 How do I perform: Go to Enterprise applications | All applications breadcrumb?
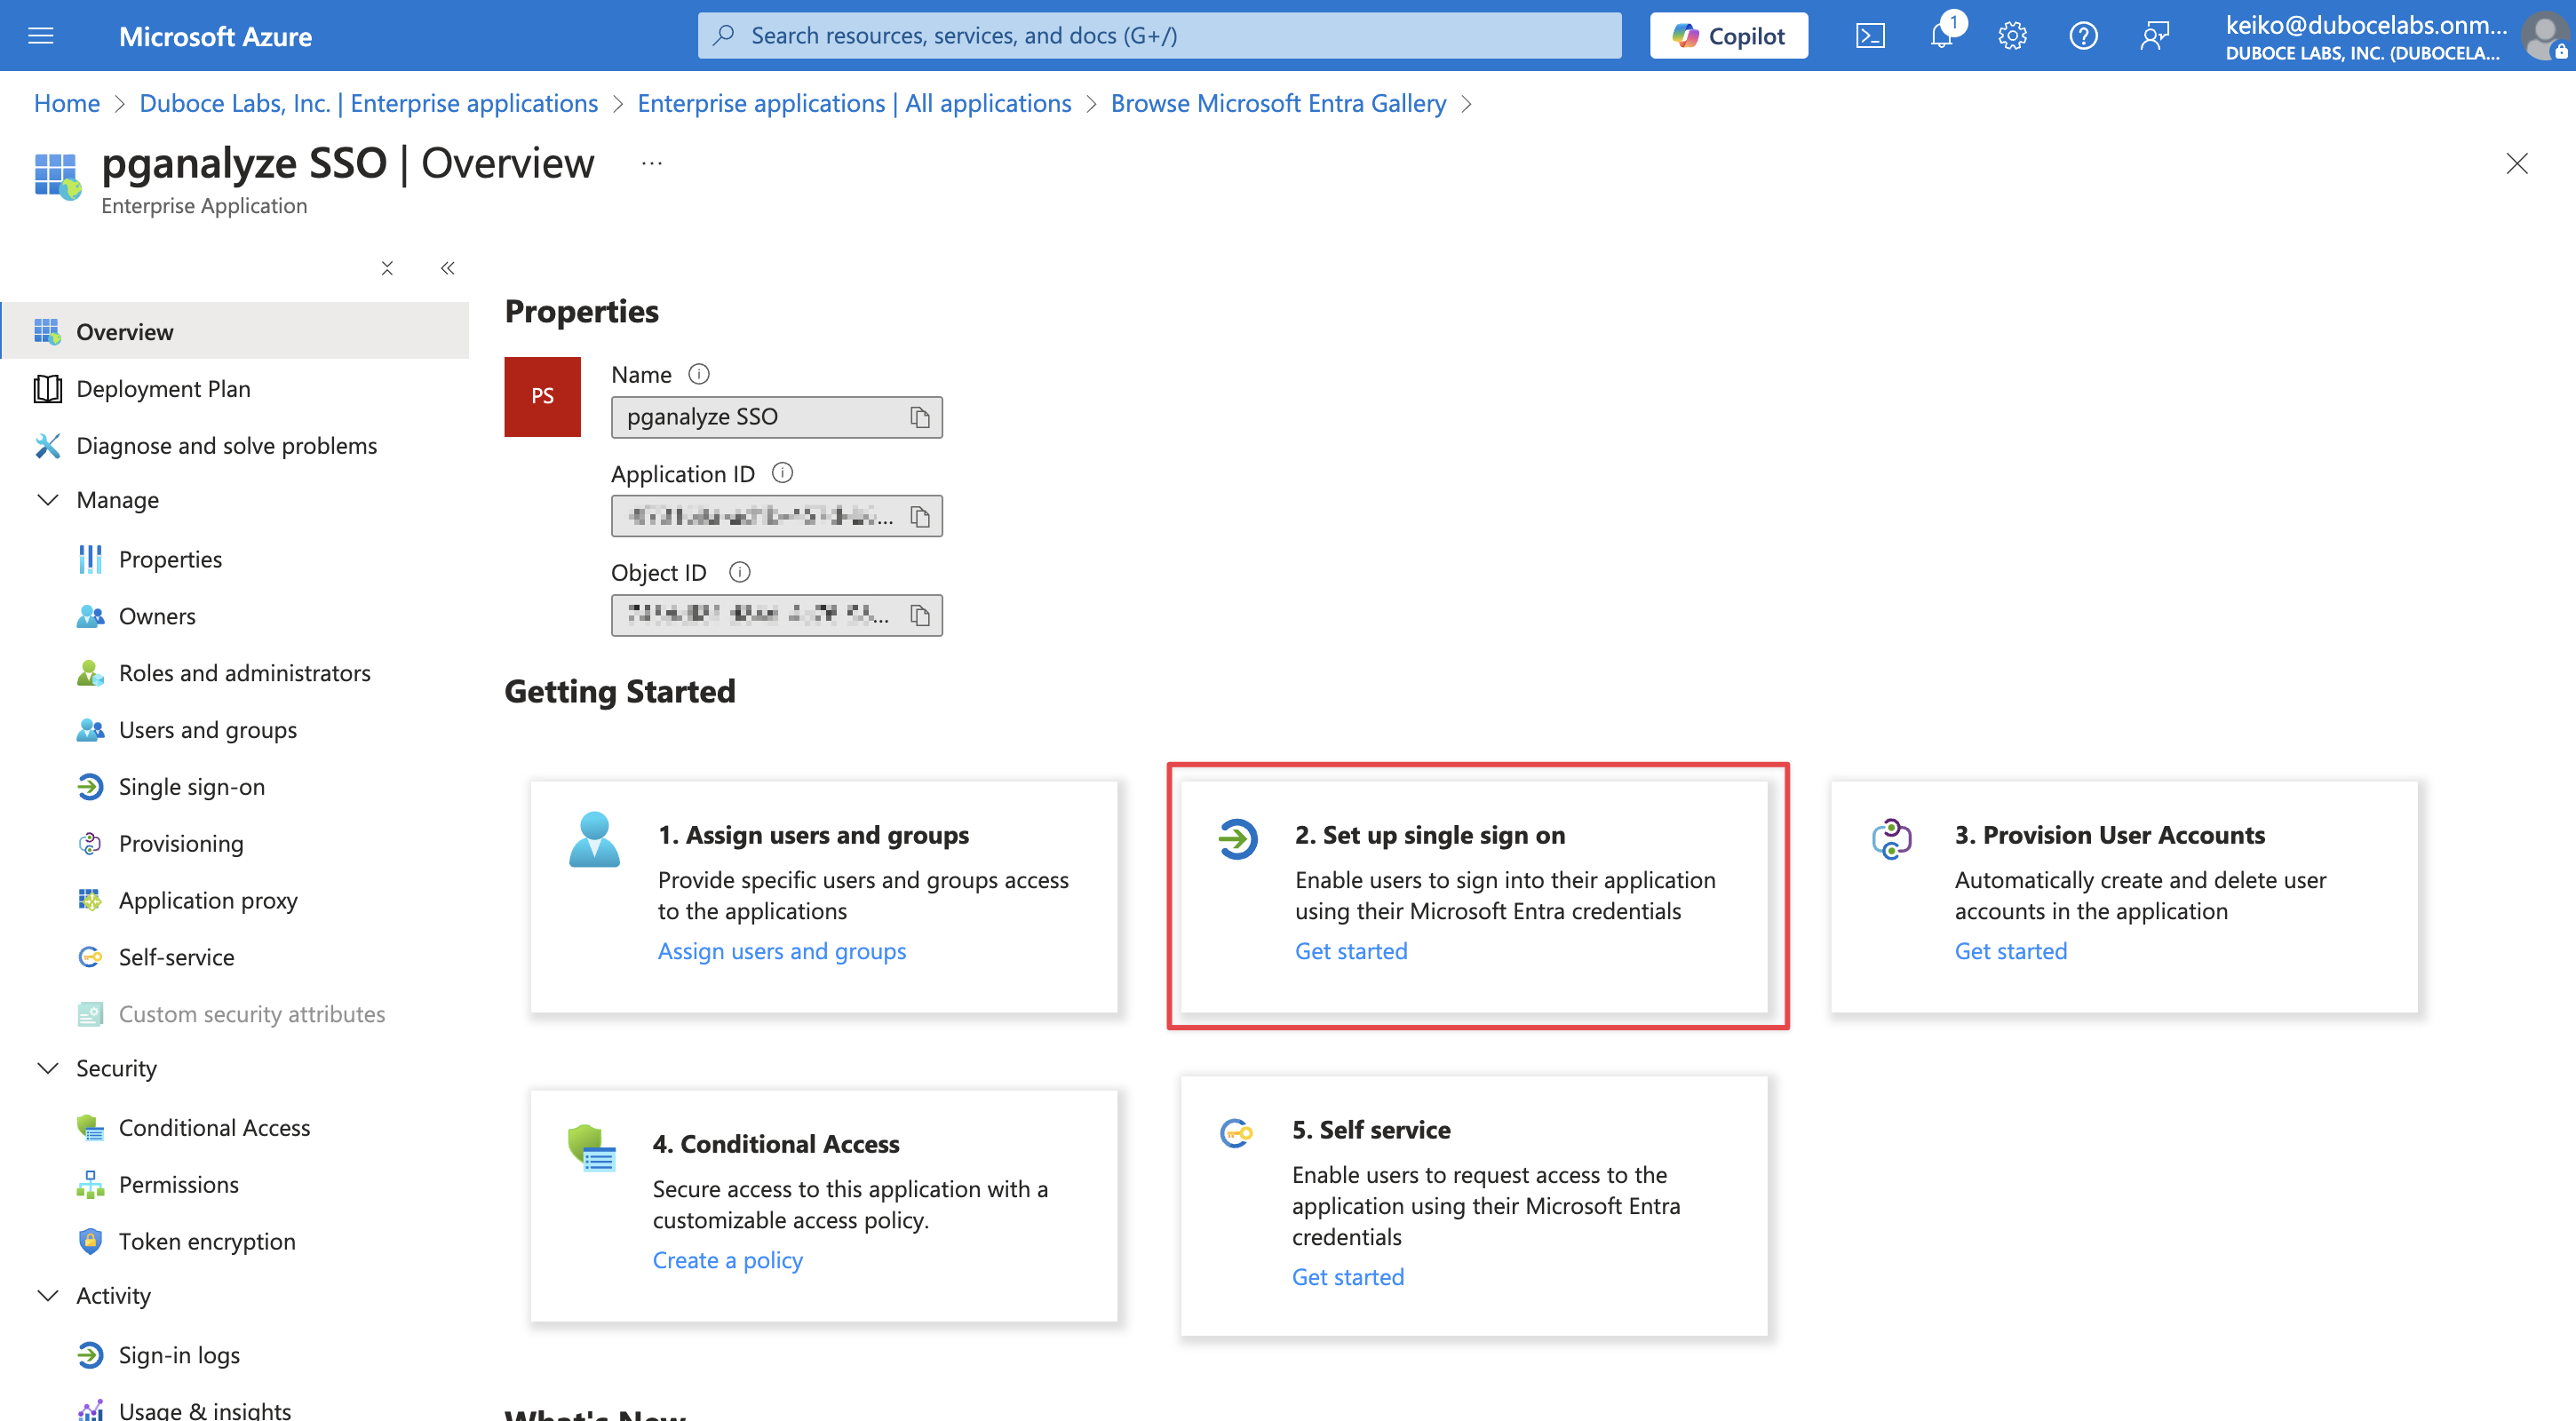pyautogui.click(x=854, y=103)
